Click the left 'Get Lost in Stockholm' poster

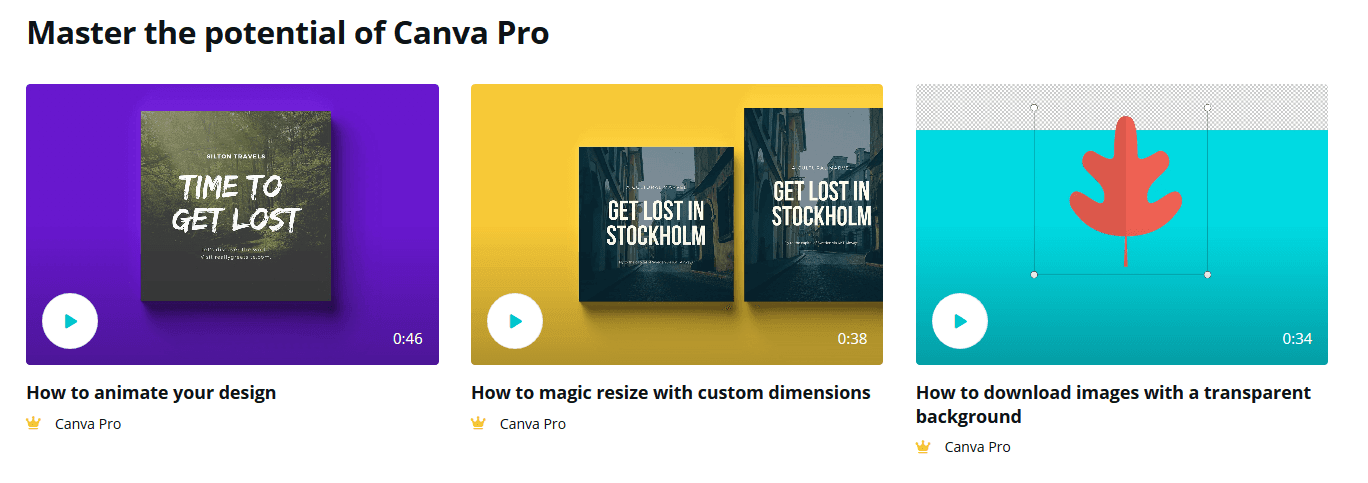click(x=657, y=224)
